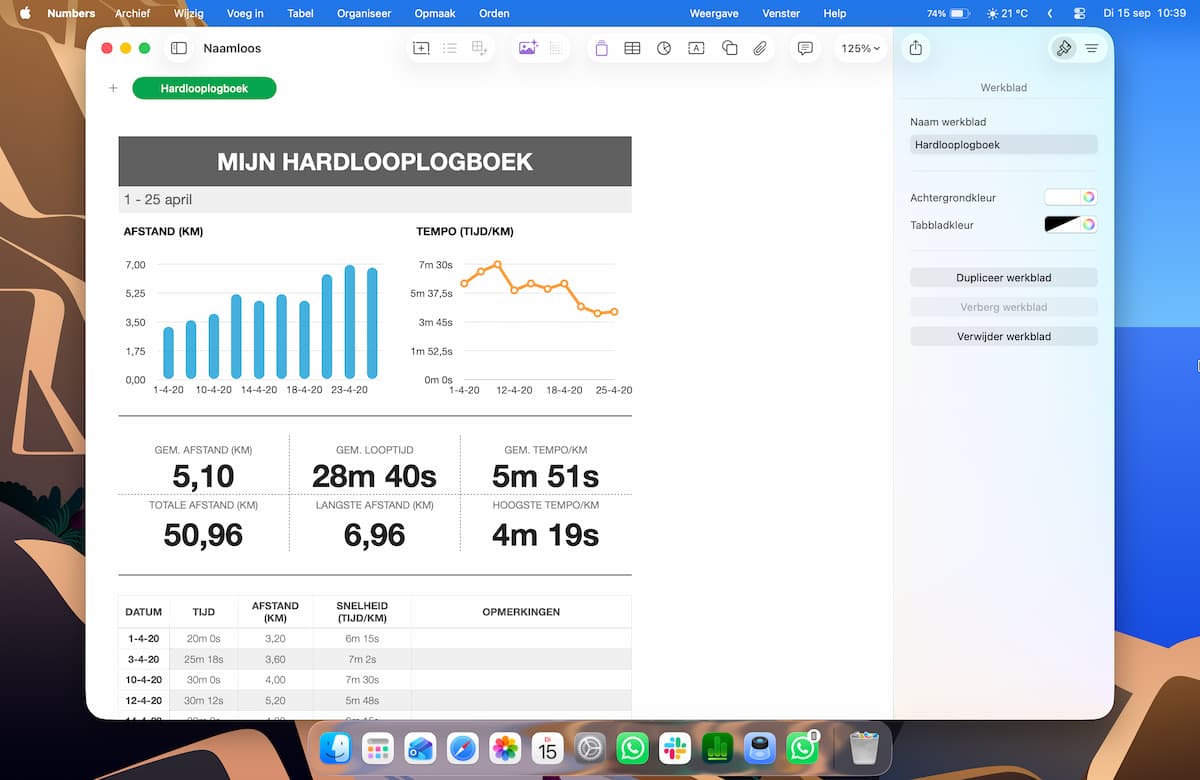Toggle the Format paintbrush inspector
The height and width of the screenshot is (780, 1200).
click(1064, 48)
